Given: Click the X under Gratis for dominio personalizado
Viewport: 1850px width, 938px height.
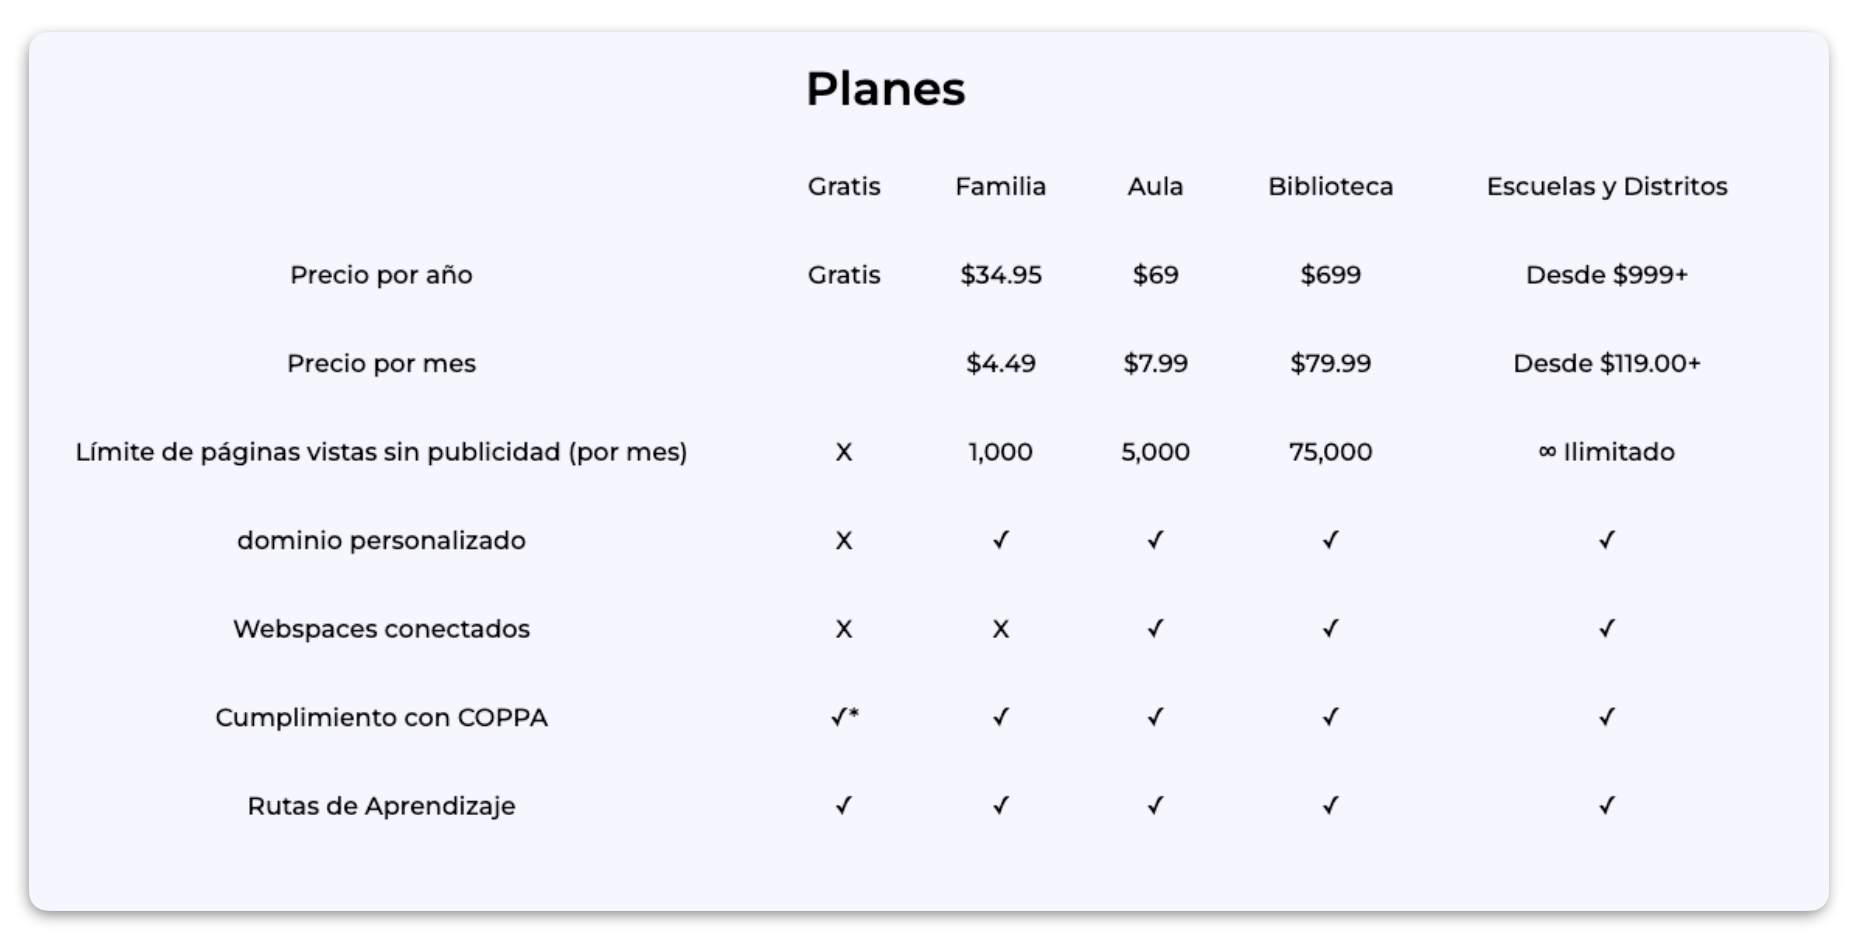Looking at the screenshot, I should click(844, 541).
